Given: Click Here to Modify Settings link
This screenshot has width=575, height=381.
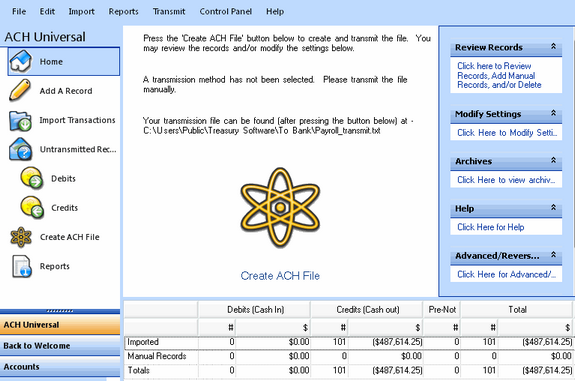Looking at the screenshot, I should [507, 133].
